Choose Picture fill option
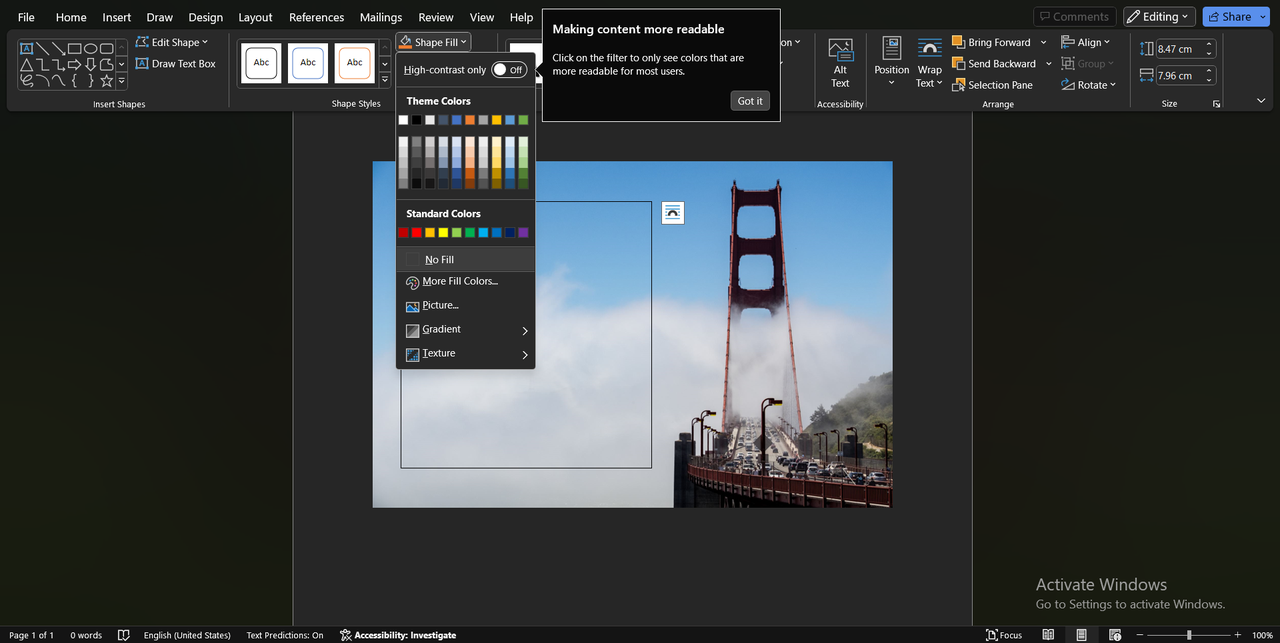Screen dimensions: 1280x643 click(466, 305)
